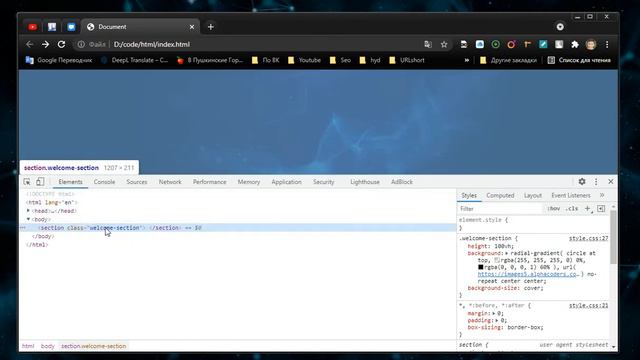
Task: Open the Extensions puzzle piece menu
Action: coord(575,44)
